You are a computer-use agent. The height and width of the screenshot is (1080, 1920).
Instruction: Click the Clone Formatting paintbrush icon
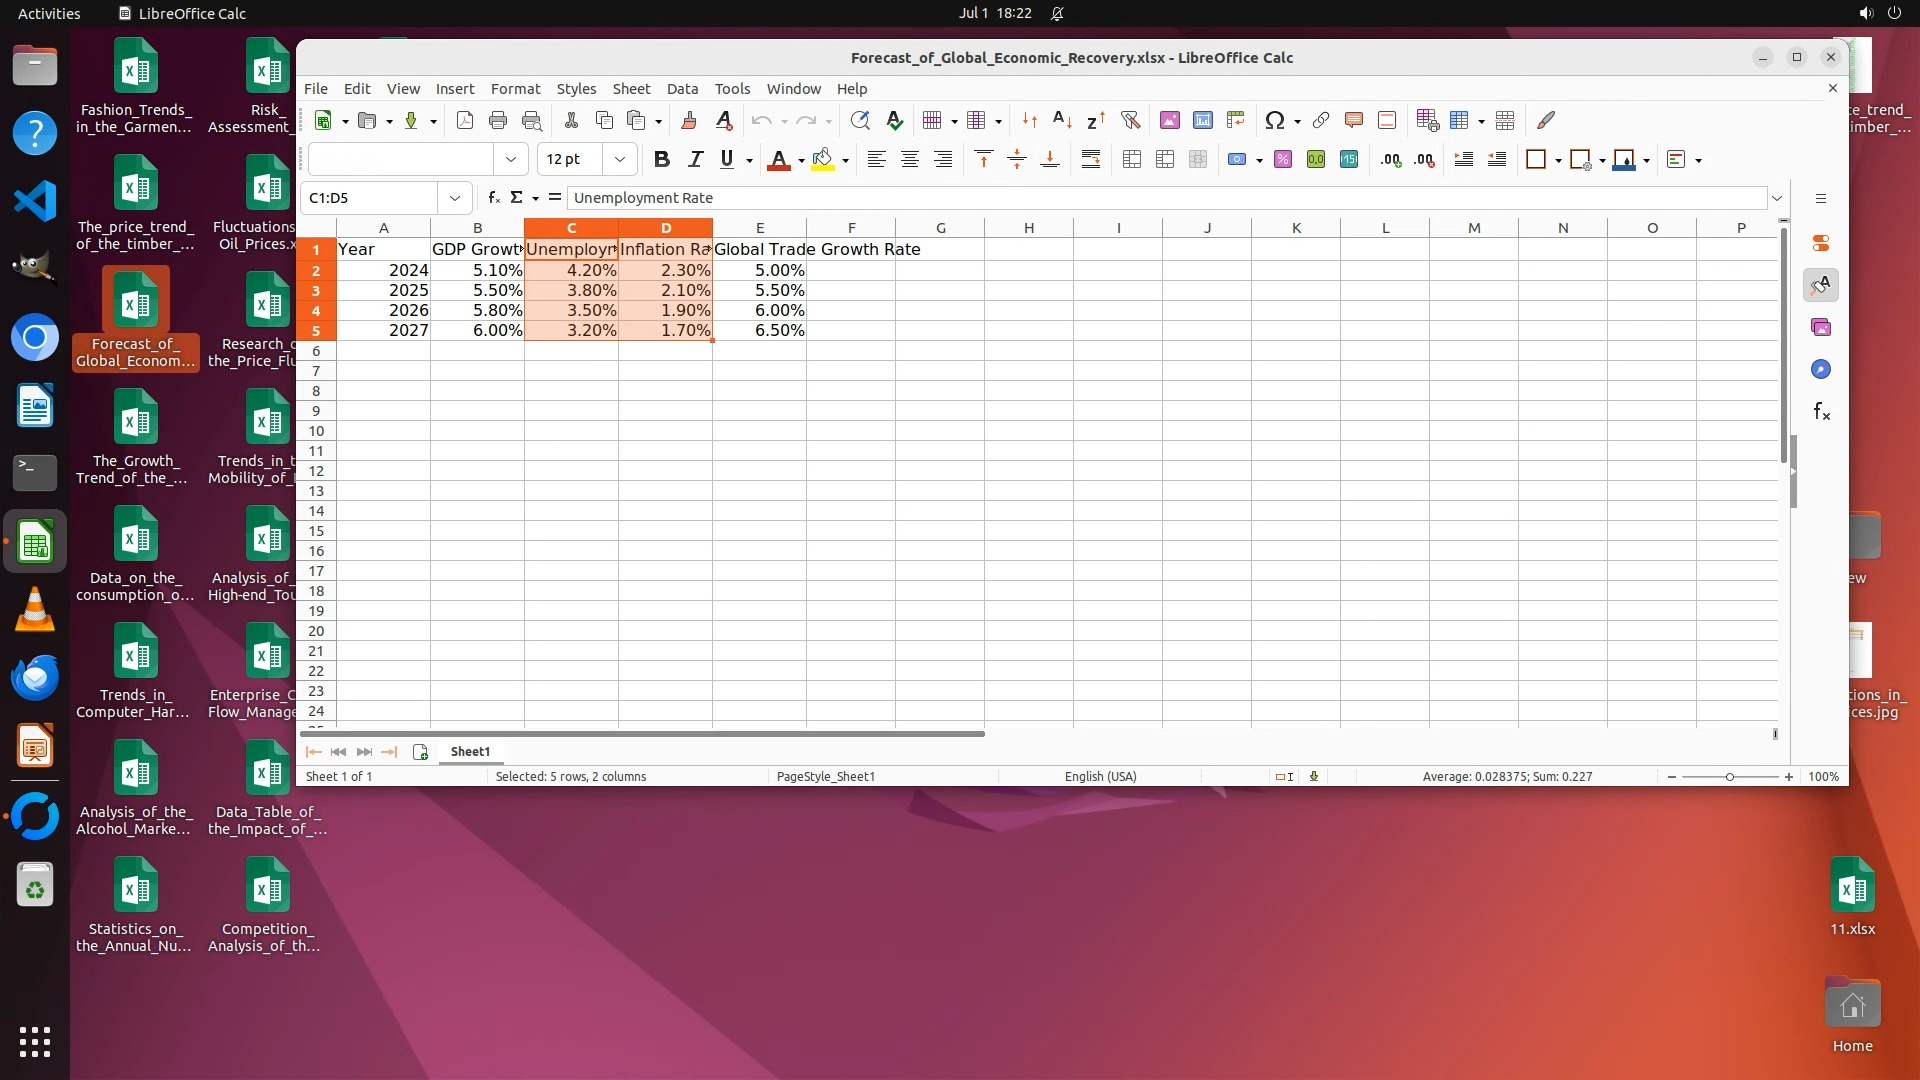click(688, 121)
